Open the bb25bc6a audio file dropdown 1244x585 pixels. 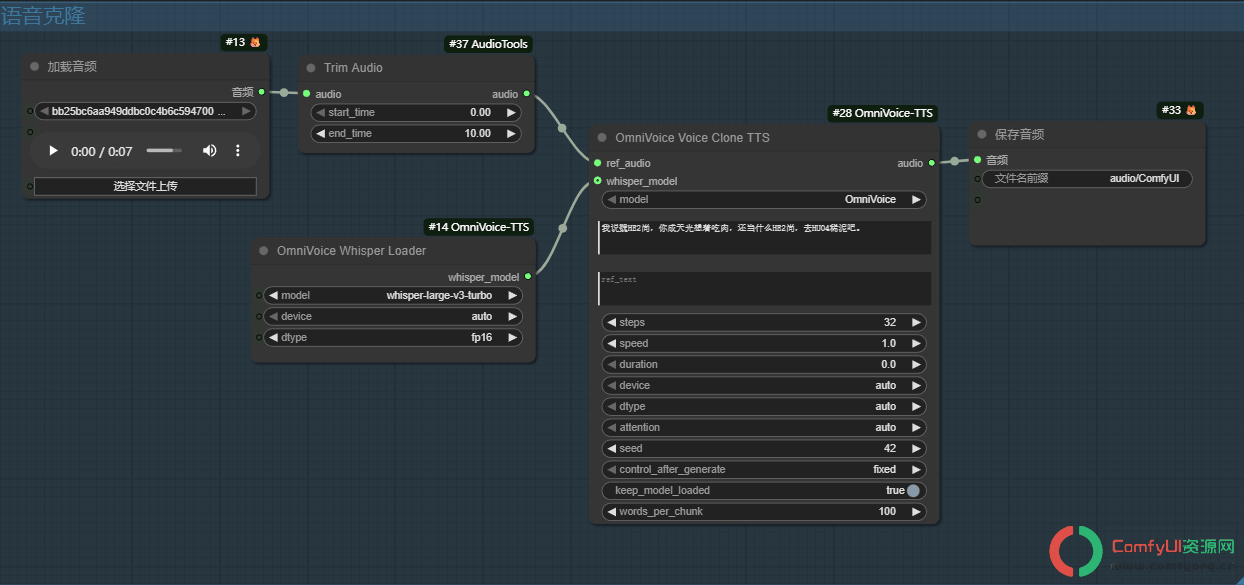[145, 111]
